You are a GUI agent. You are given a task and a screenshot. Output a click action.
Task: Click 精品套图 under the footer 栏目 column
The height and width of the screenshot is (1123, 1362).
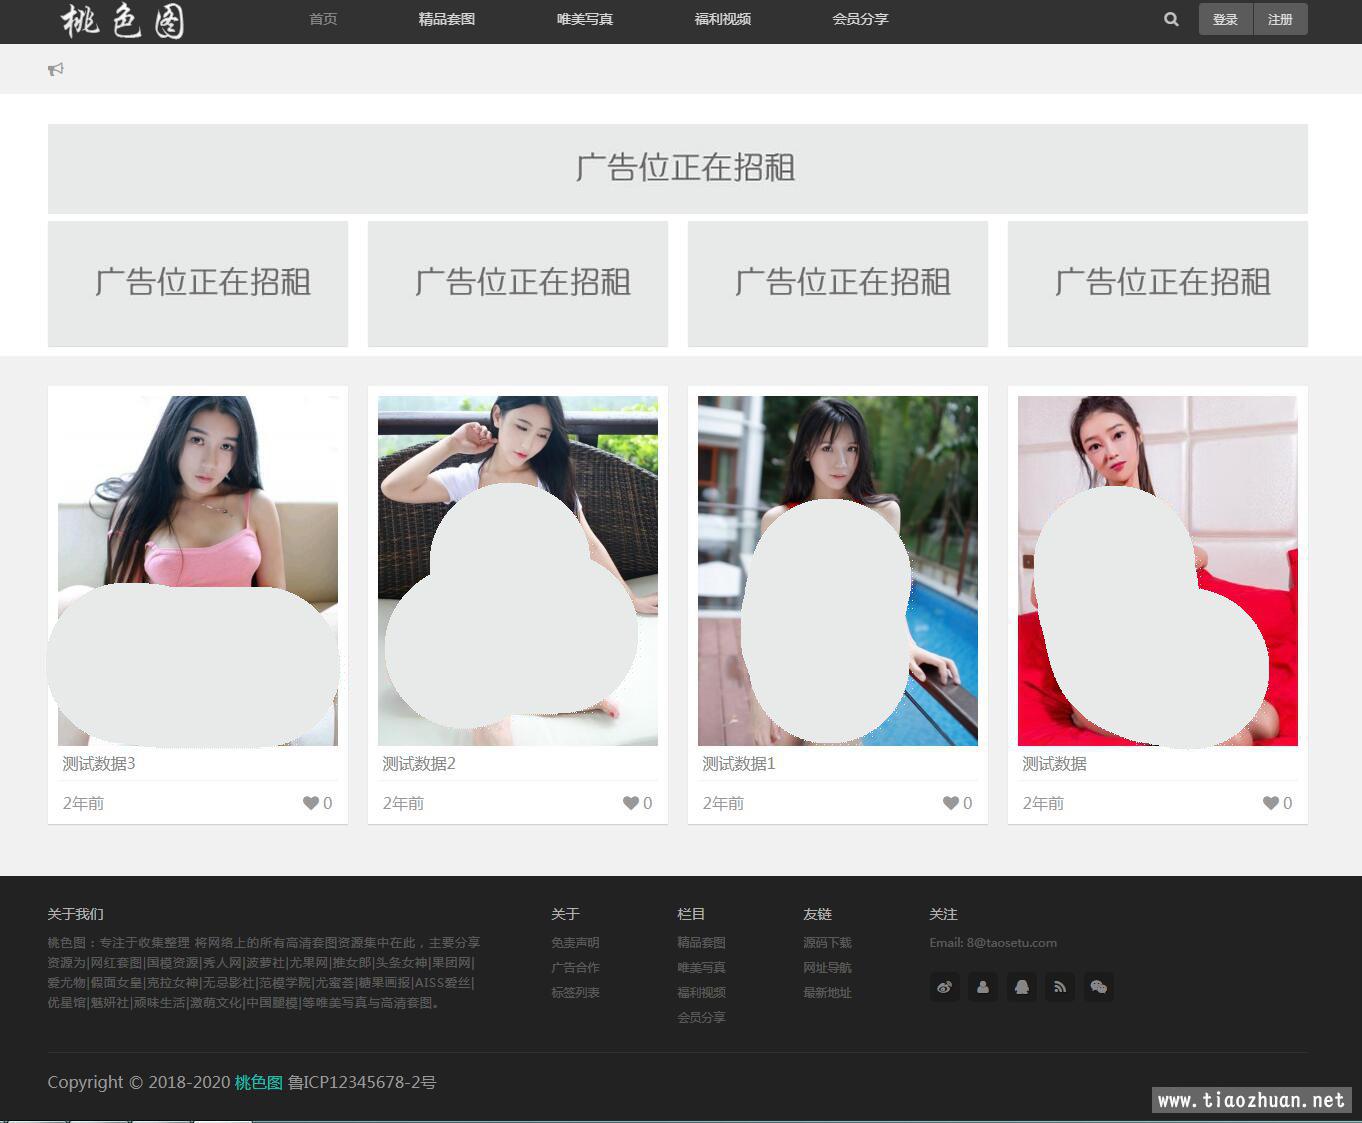pyautogui.click(x=701, y=943)
